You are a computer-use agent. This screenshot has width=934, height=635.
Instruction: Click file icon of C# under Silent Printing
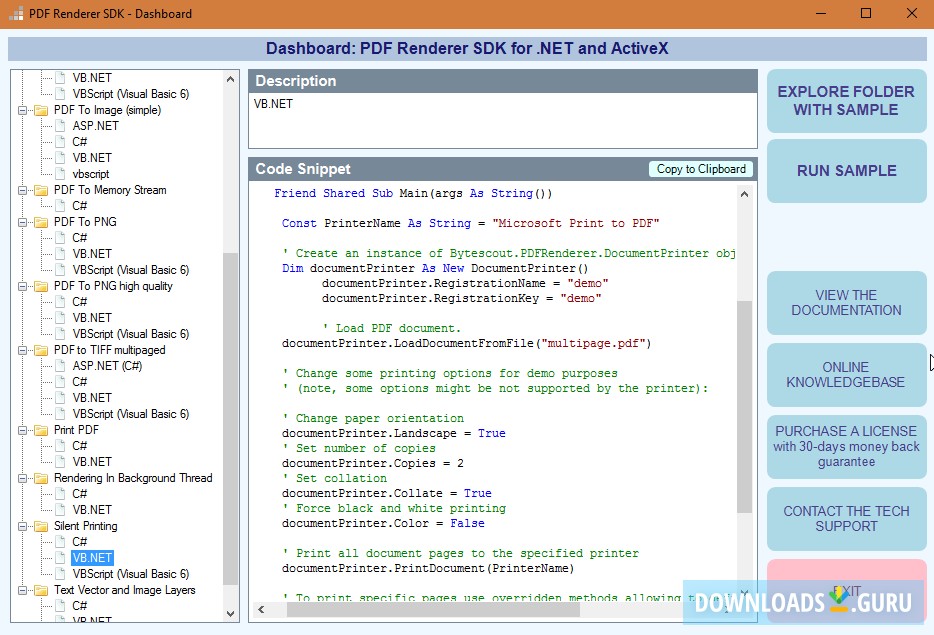pos(60,541)
